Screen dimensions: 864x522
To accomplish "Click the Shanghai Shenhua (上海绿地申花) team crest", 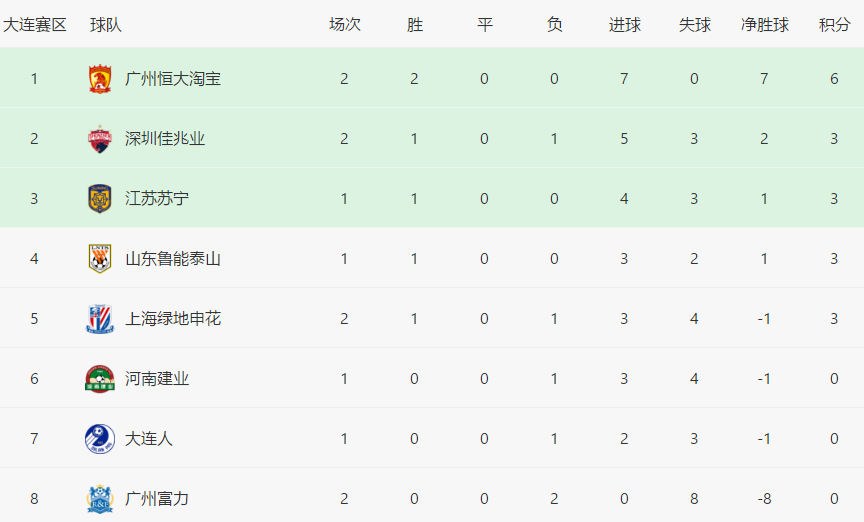I will [100, 318].
